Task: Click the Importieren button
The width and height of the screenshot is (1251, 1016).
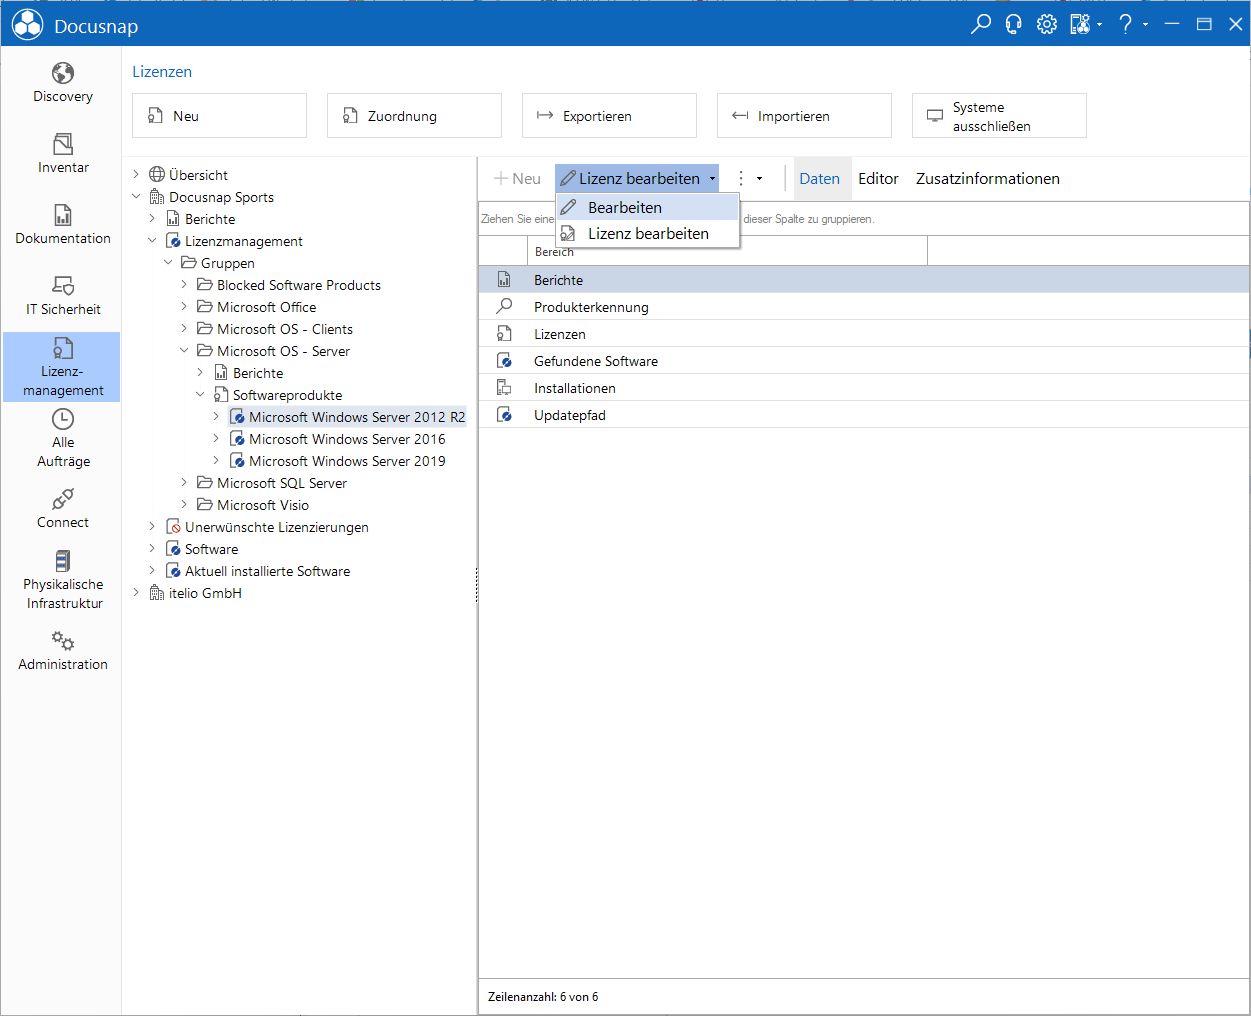Action: point(804,116)
